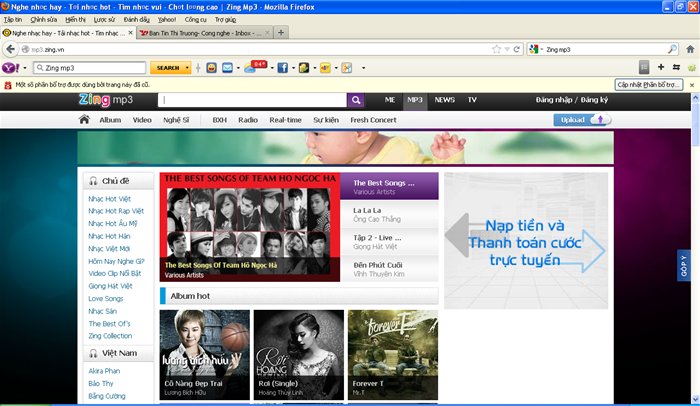Screen dimensions: 700x406
Task: Open the Yahoo Mail envelope icon
Action: [228, 68]
